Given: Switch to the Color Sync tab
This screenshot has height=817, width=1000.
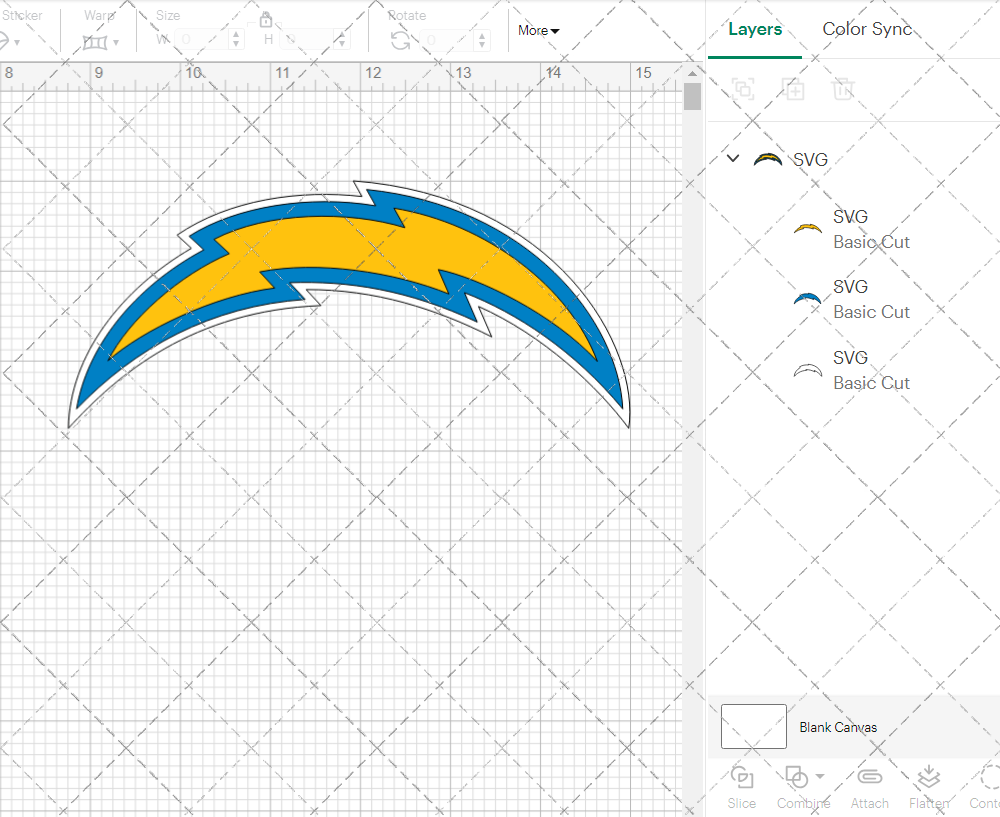Looking at the screenshot, I should coord(867,29).
